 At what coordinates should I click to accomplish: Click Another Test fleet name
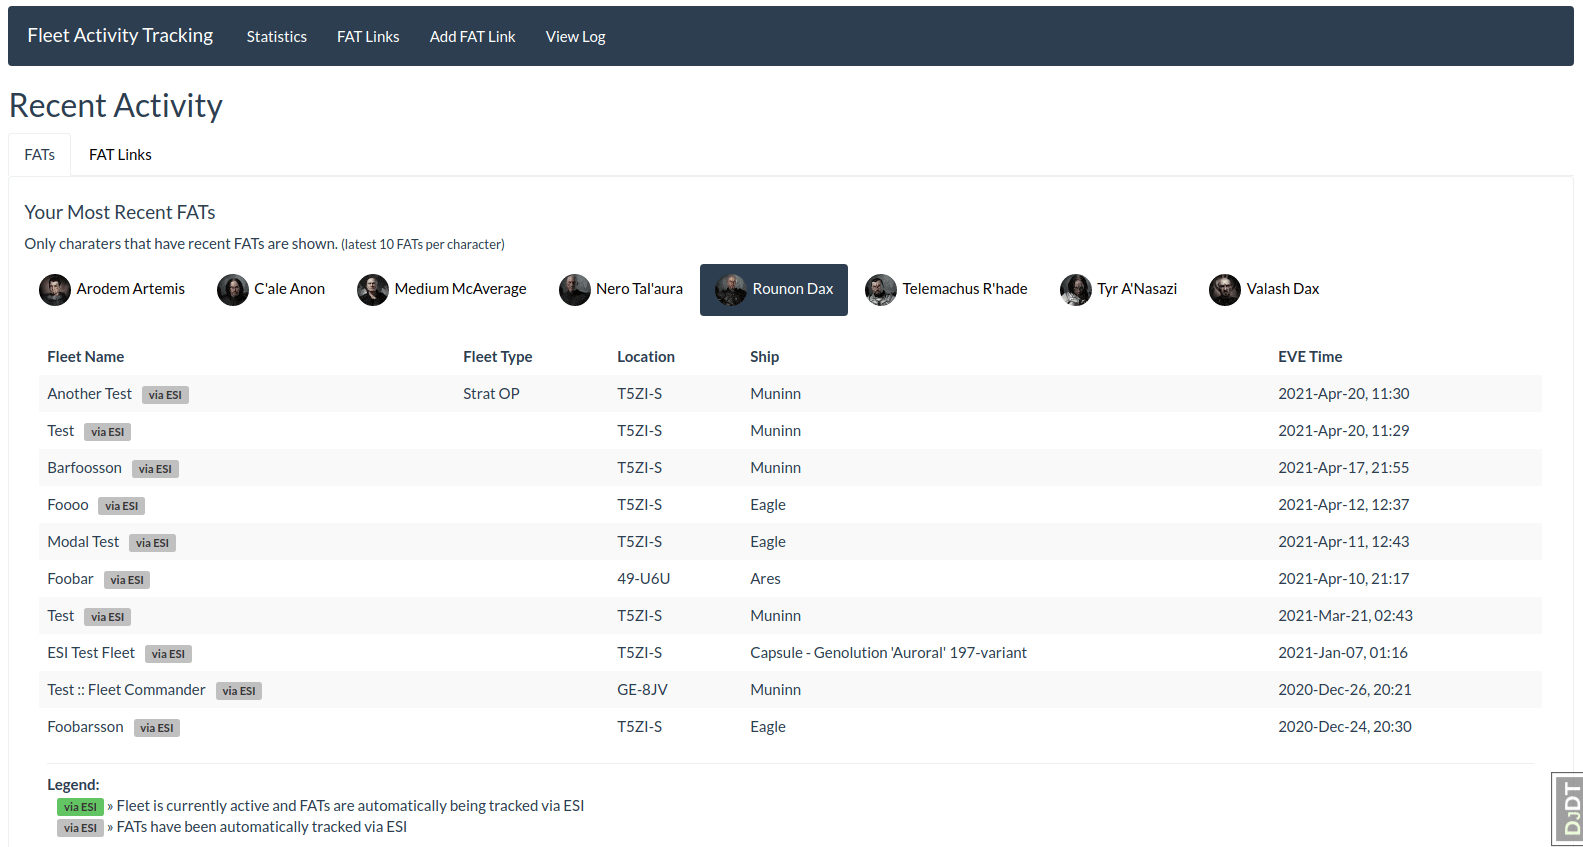(90, 394)
